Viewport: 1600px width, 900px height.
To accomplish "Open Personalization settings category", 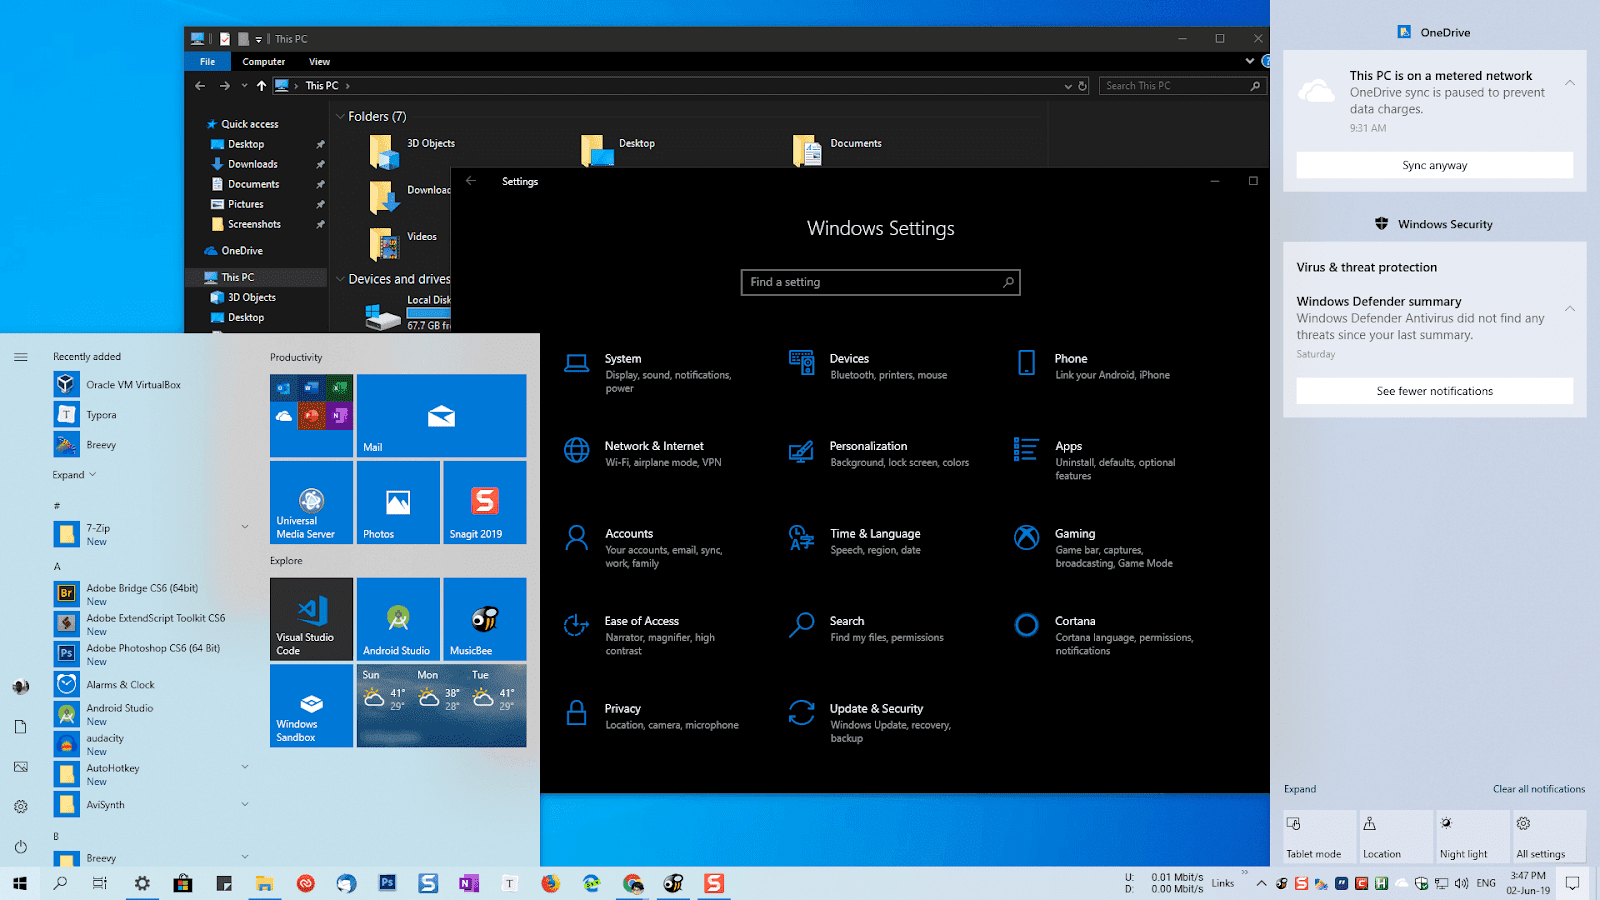I will point(880,453).
